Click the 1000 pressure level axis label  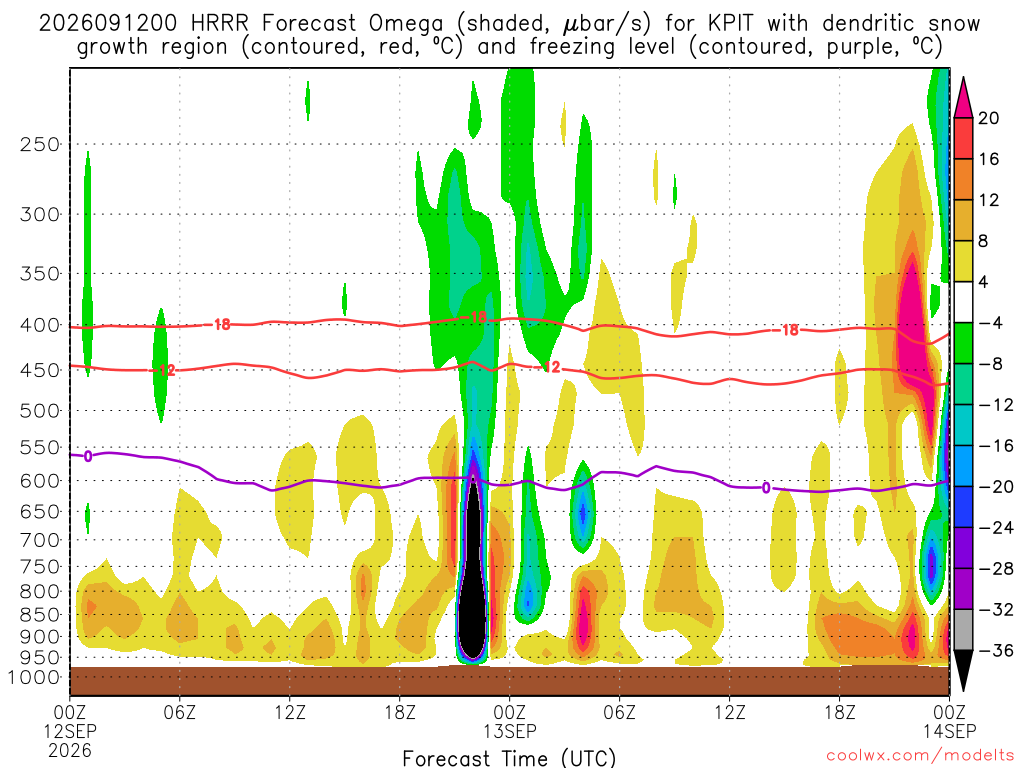coord(35,678)
